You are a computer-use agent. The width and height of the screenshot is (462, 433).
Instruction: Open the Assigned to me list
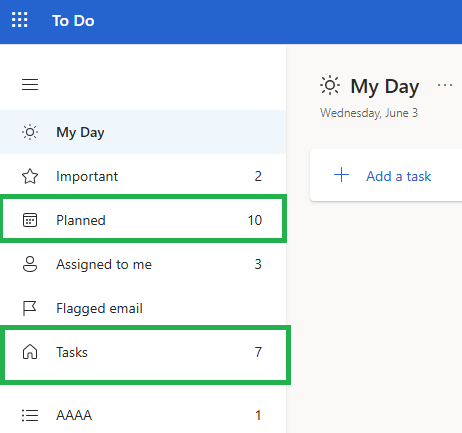[143, 264]
